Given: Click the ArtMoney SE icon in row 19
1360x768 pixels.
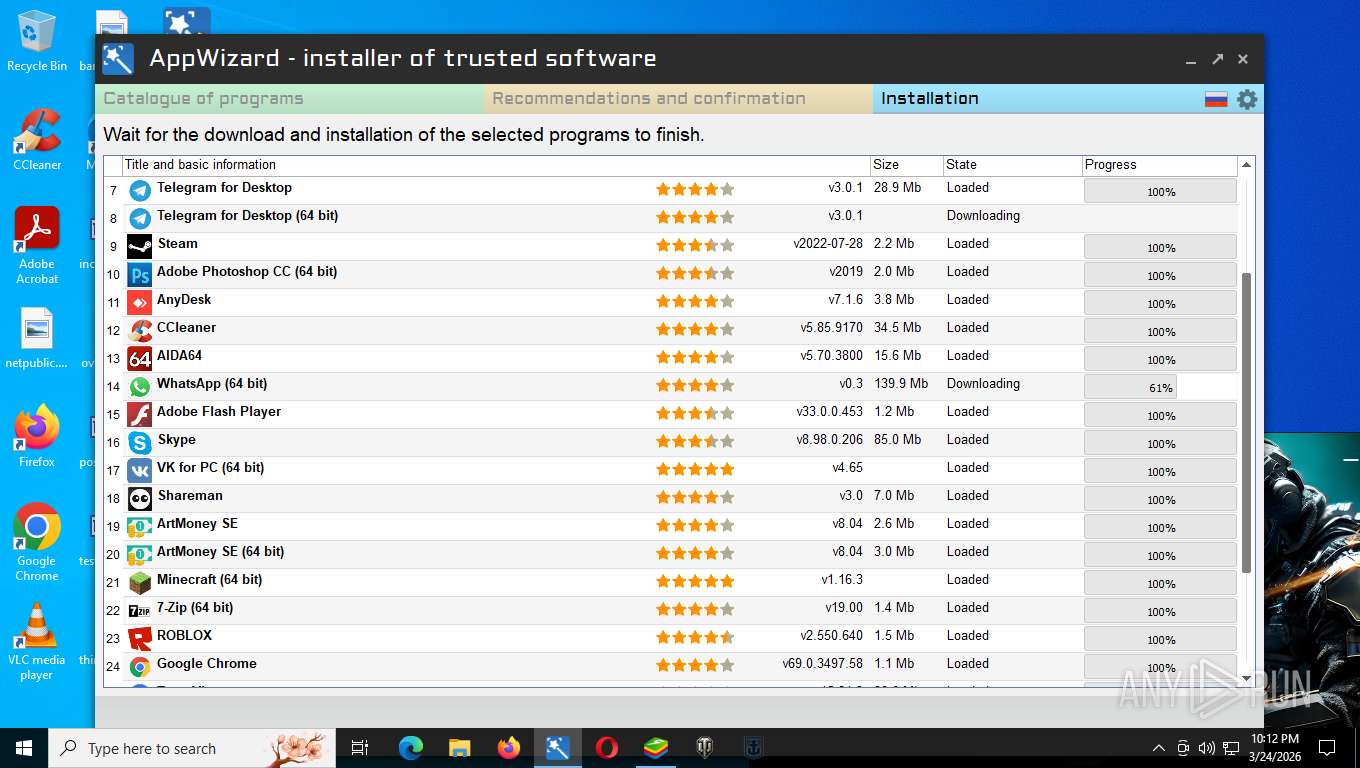Looking at the screenshot, I should [x=140, y=526].
